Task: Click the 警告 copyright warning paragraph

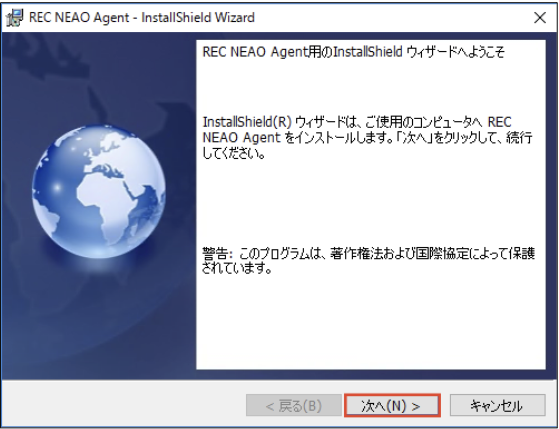Action: click(368, 260)
